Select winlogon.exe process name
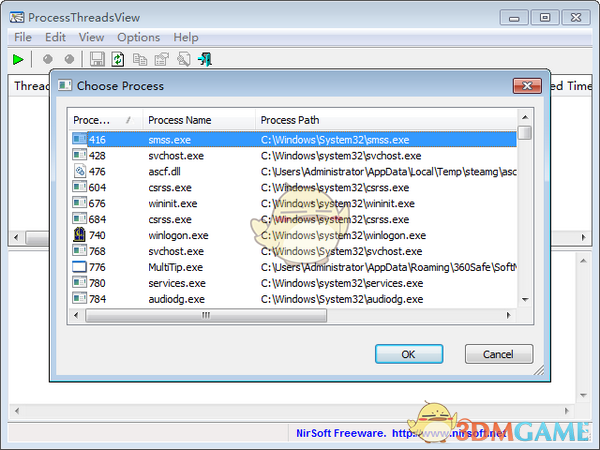 pyautogui.click(x=178, y=235)
